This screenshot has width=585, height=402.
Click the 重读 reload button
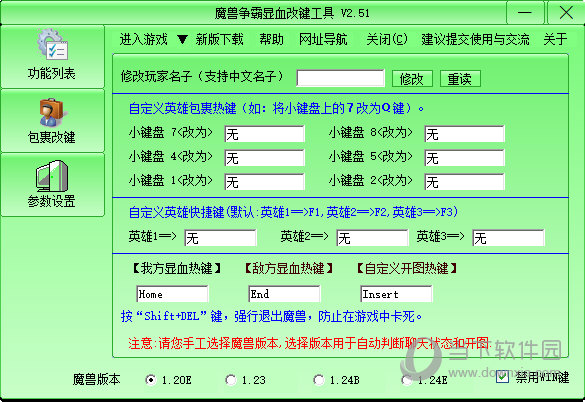(460, 79)
